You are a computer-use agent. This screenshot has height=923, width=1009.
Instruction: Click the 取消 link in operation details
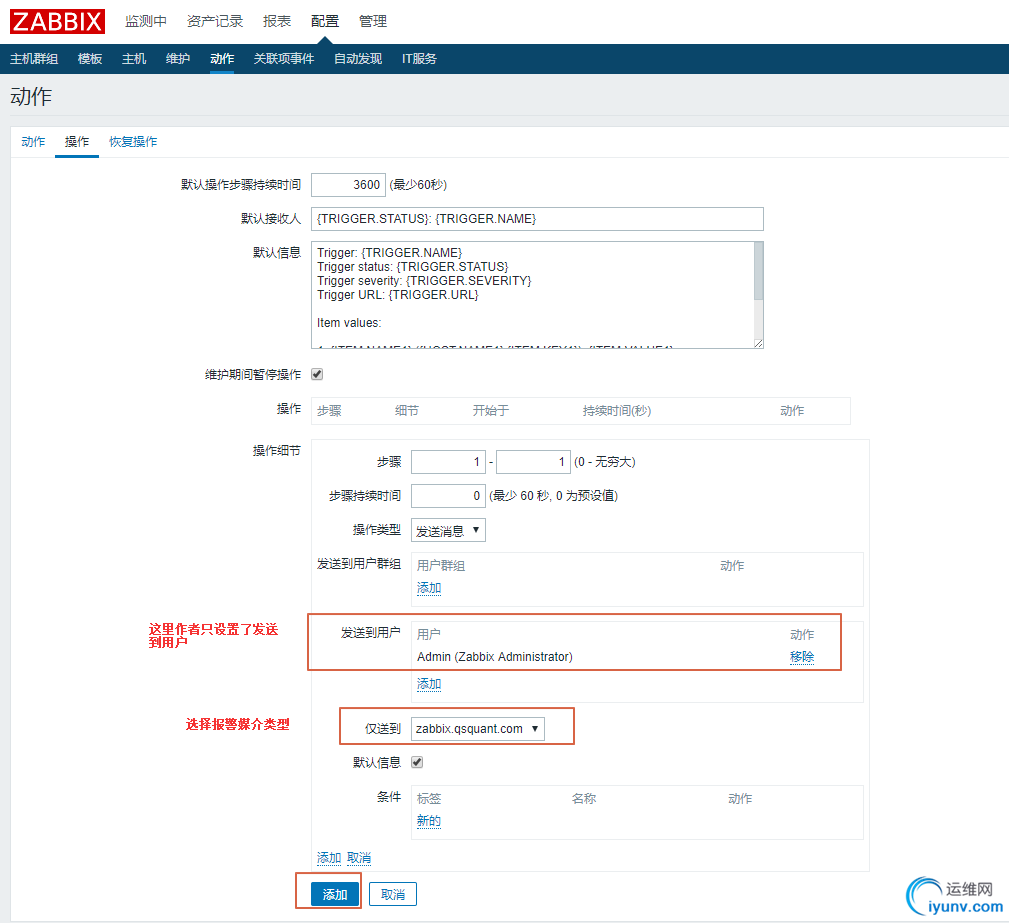tap(359, 857)
